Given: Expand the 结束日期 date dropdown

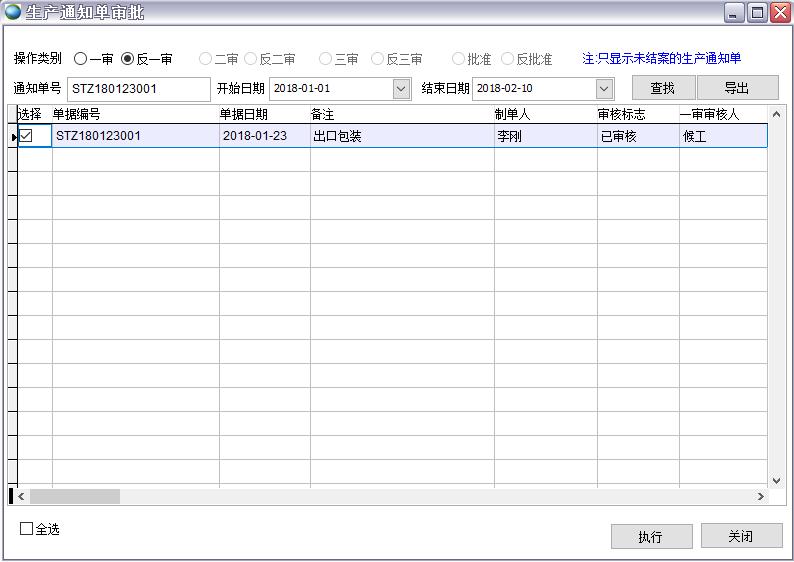Looking at the screenshot, I should click(x=604, y=89).
